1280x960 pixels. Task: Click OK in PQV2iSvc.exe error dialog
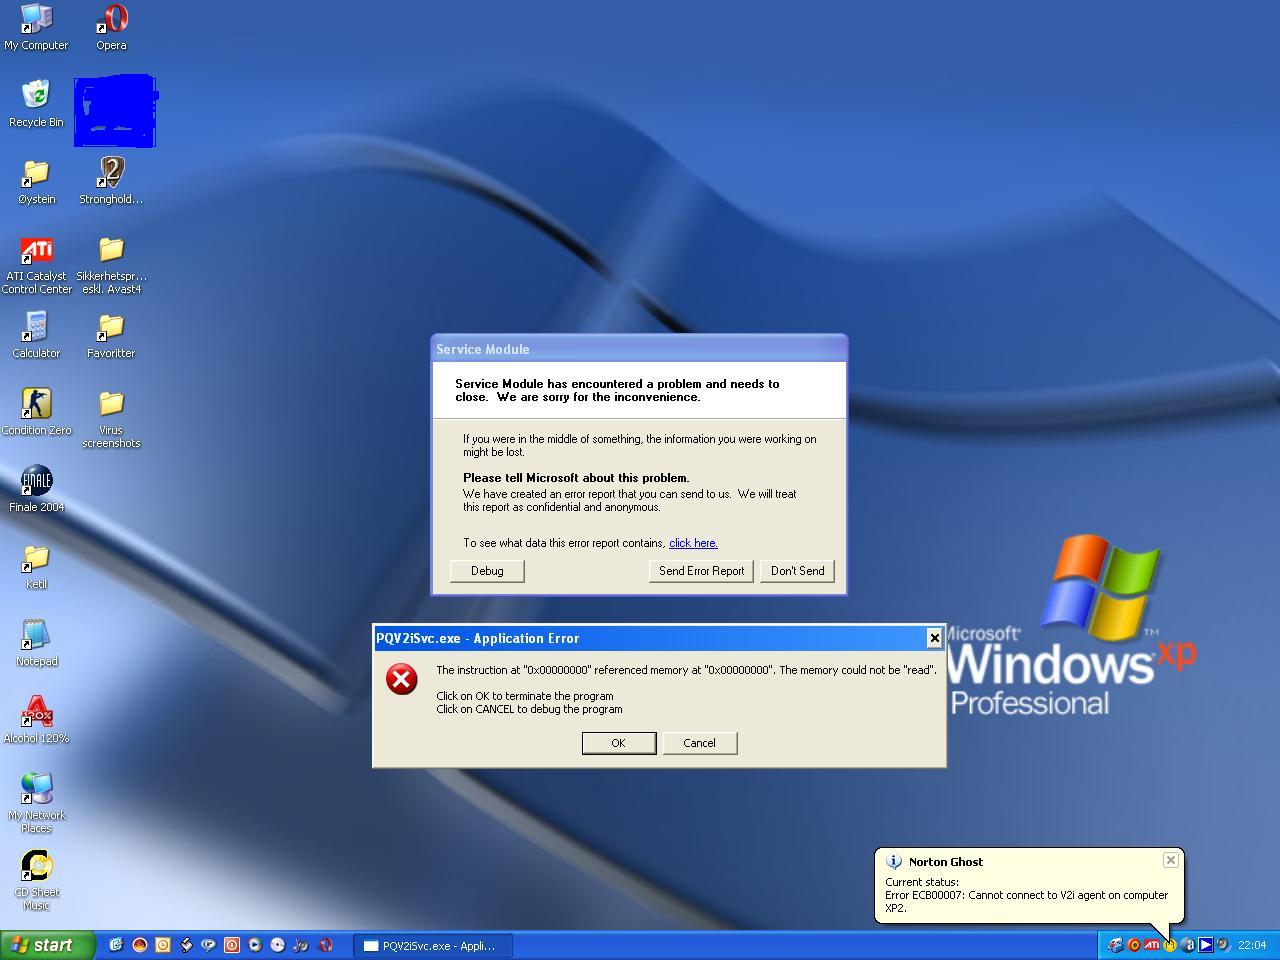tap(618, 743)
